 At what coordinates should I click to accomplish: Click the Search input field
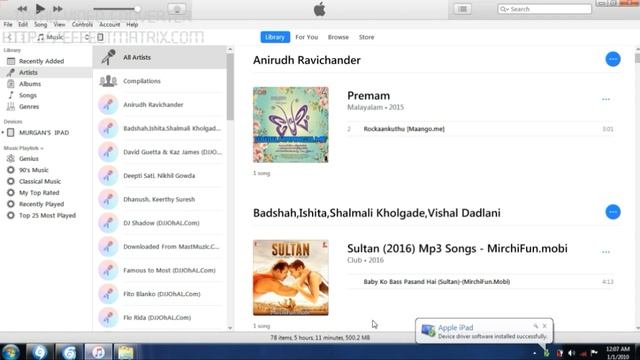[544, 9]
